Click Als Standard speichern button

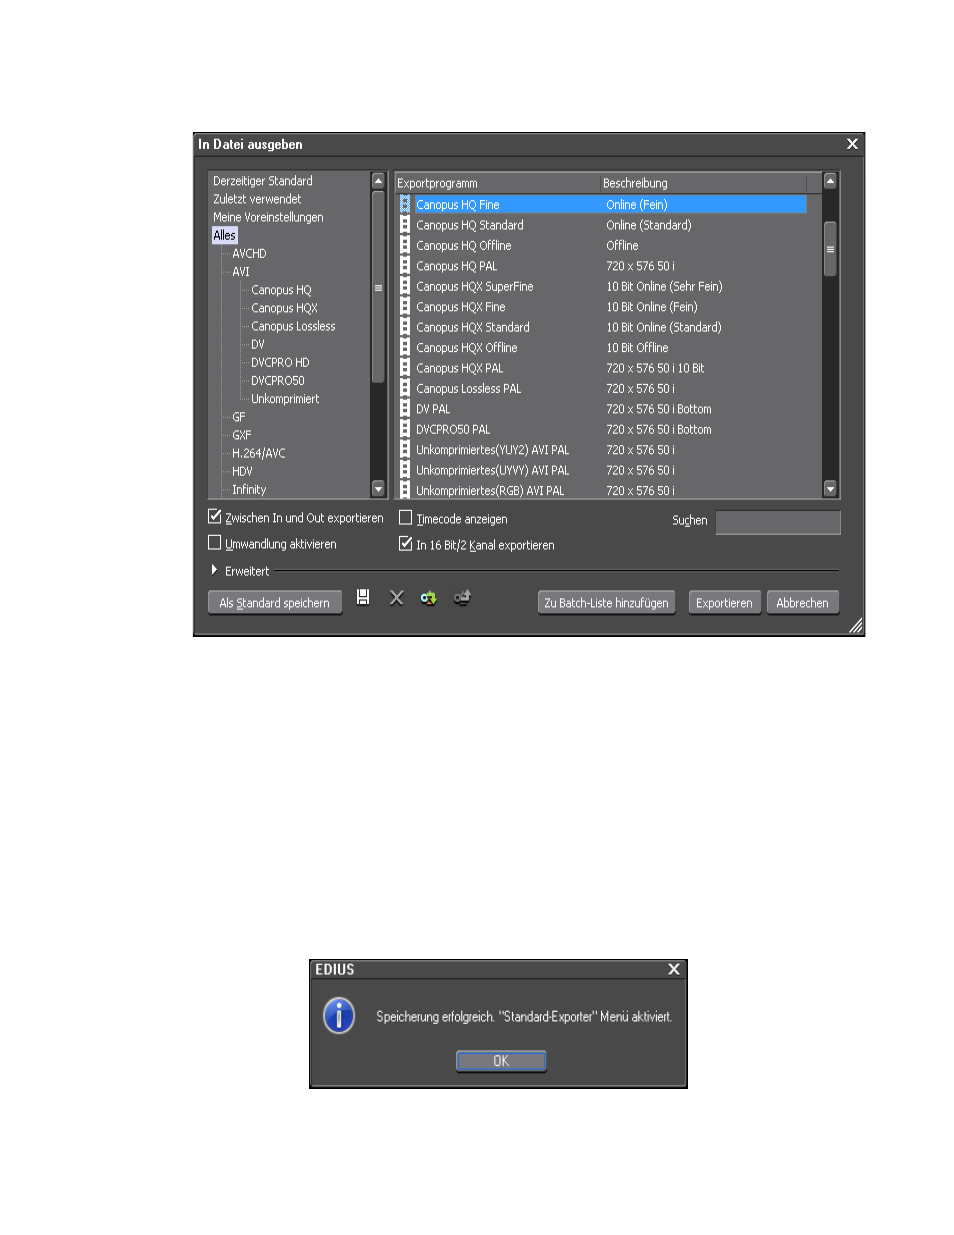[275, 603]
